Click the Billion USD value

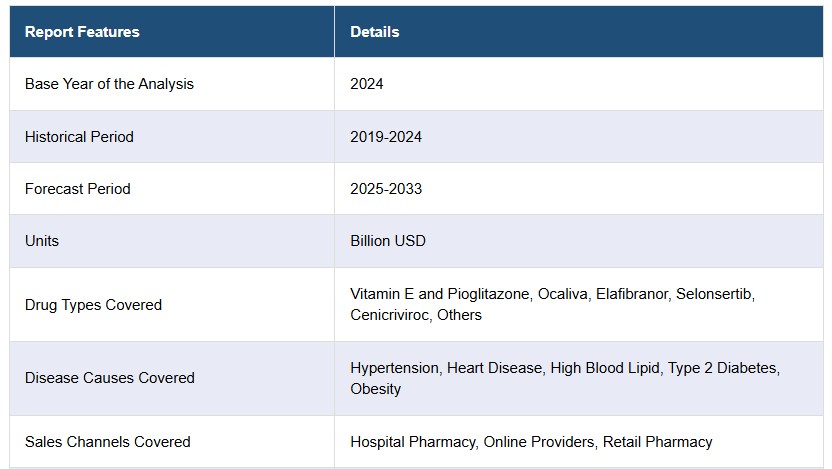click(x=388, y=241)
